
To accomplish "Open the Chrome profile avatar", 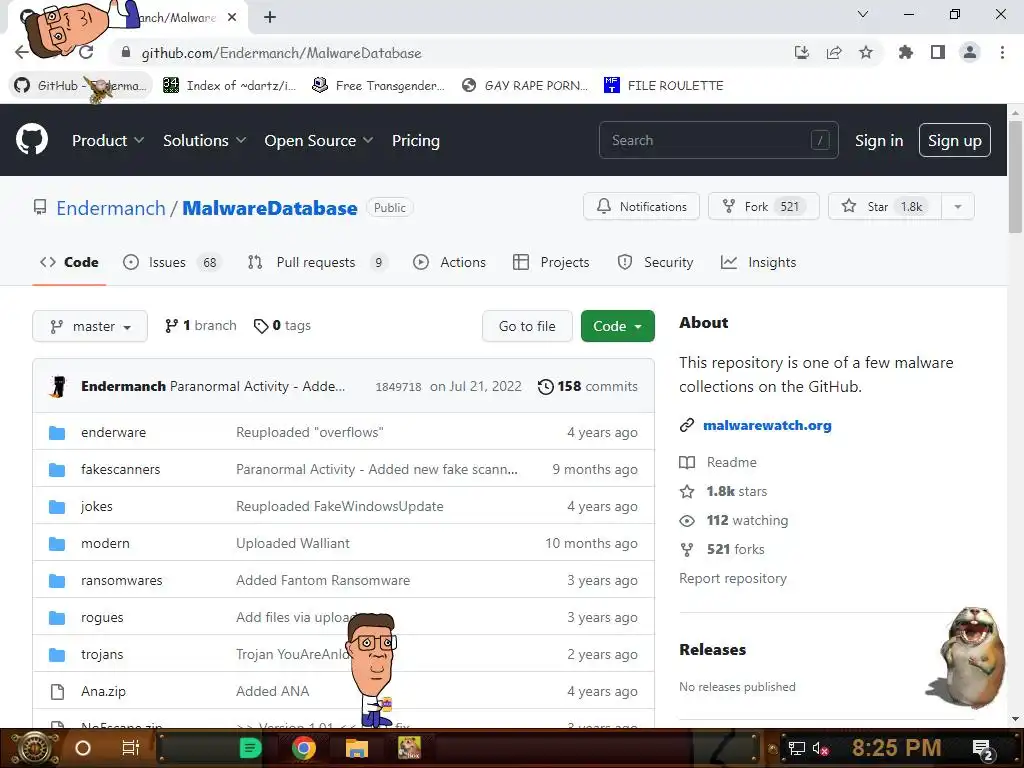I will [970, 52].
